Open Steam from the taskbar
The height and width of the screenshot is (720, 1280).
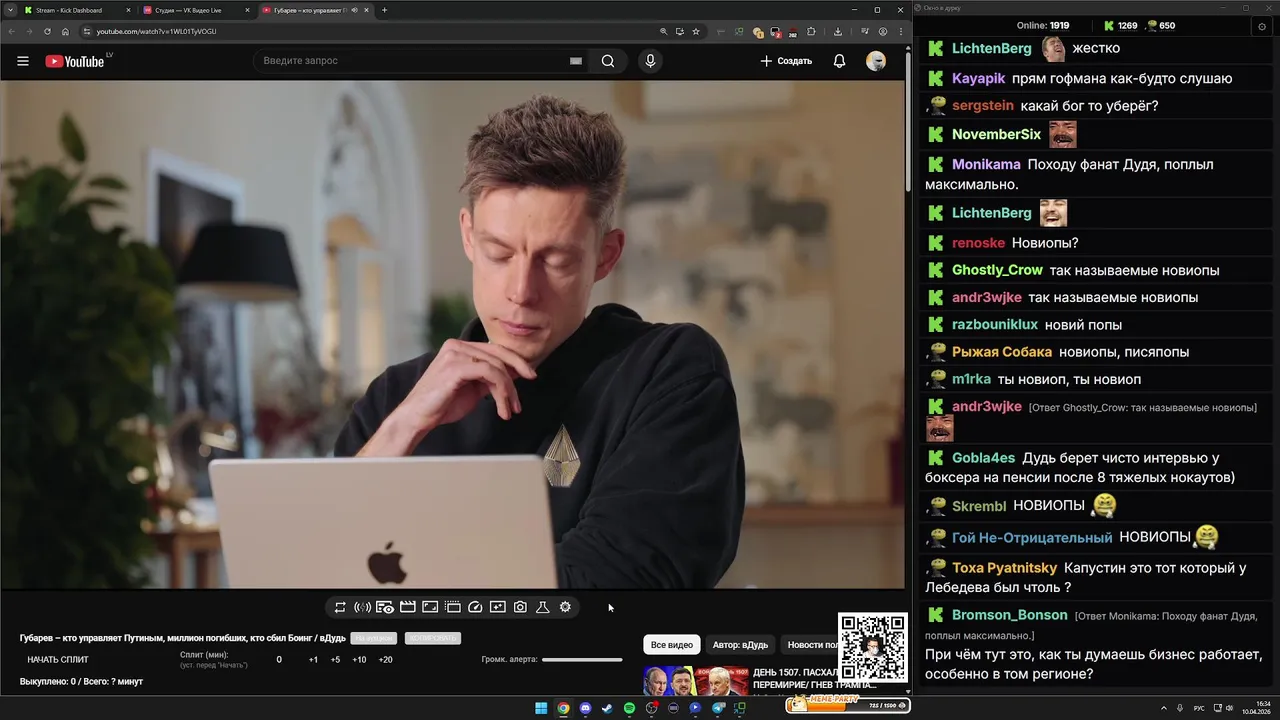[607, 708]
